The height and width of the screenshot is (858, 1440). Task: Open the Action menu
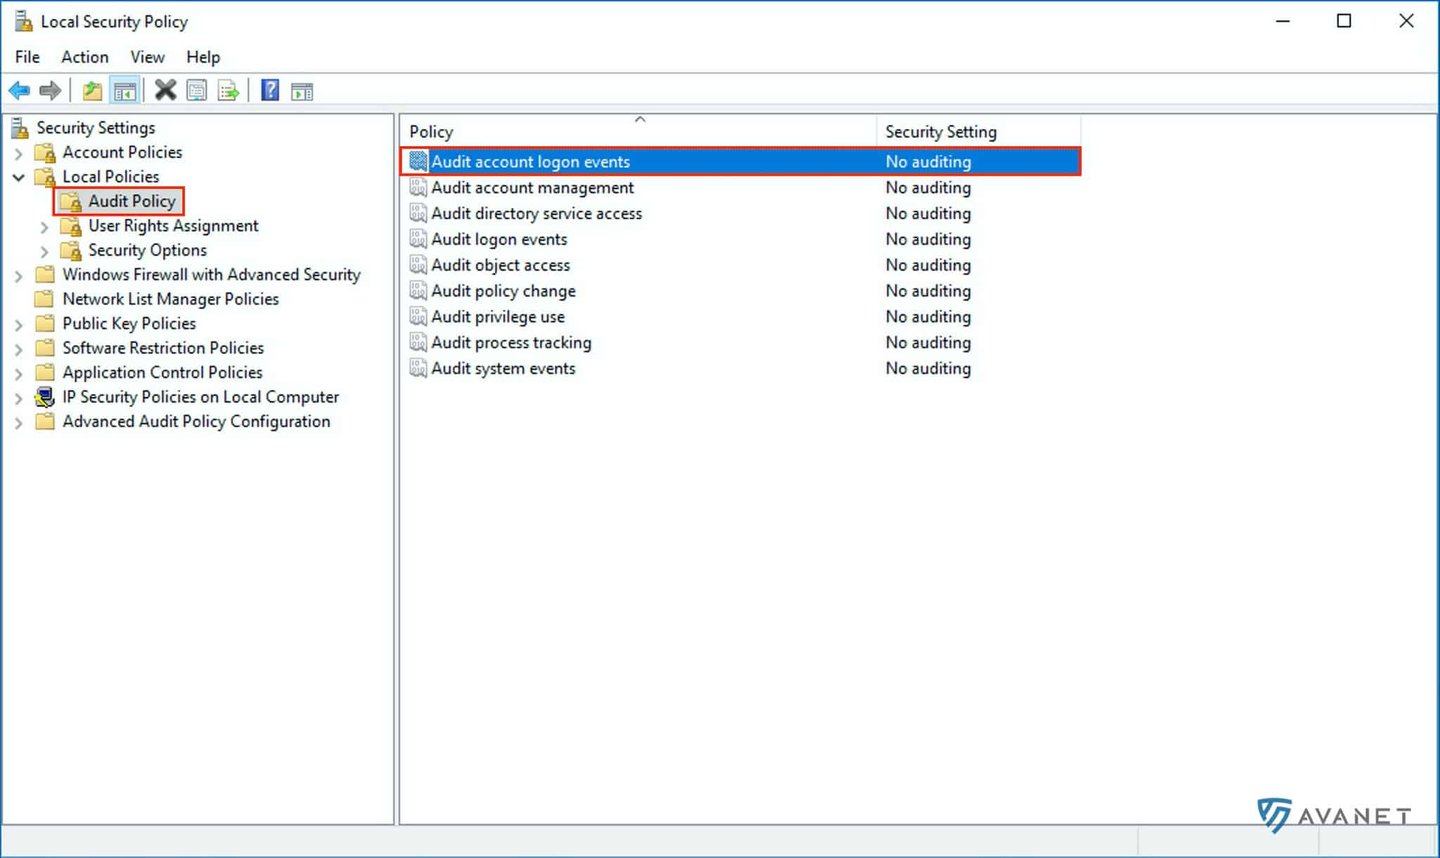[x=85, y=57]
